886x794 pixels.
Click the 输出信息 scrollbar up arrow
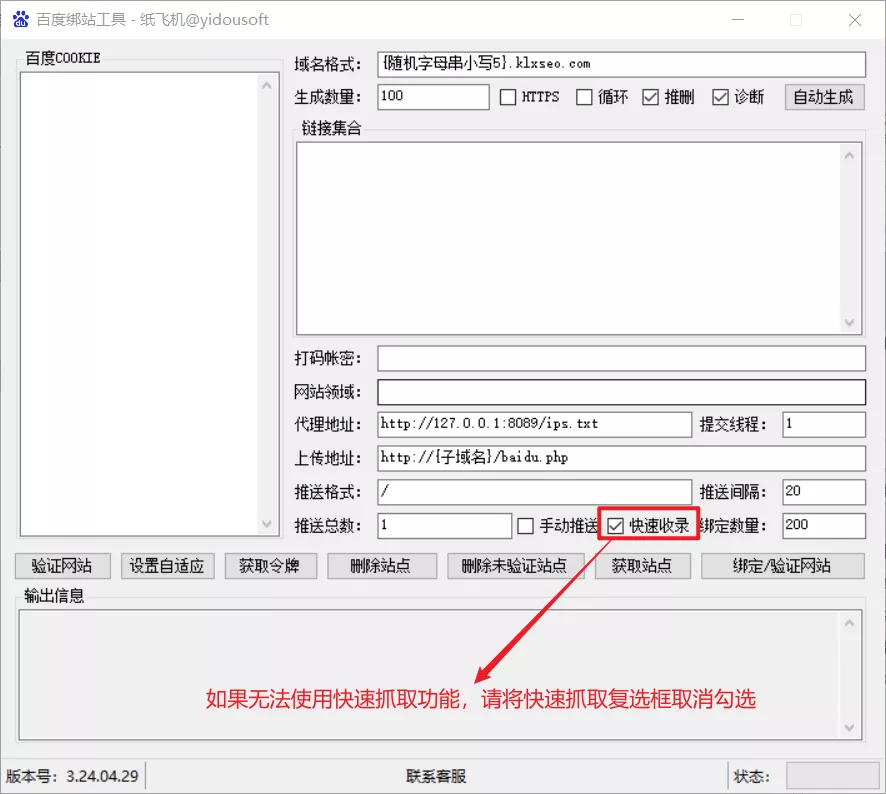(849, 623)
